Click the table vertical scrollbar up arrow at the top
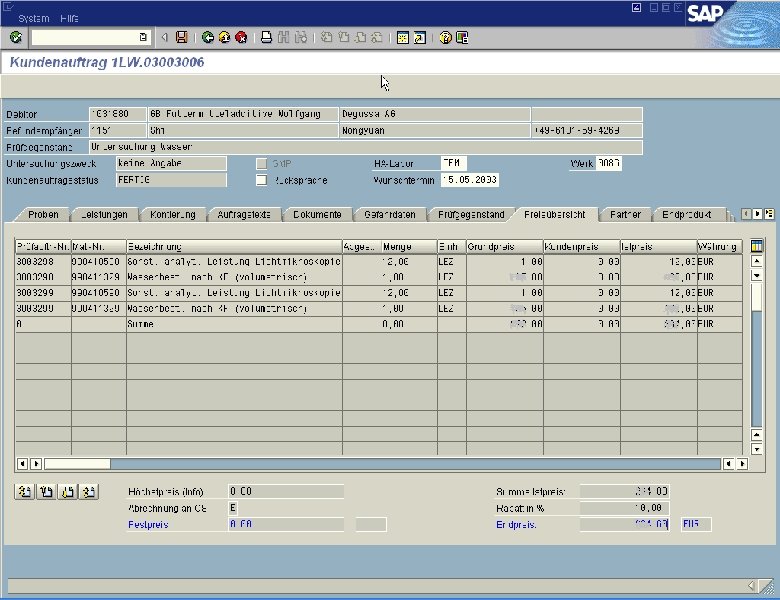The width and height of the screenshot is (780, 600). pos(757,261)
